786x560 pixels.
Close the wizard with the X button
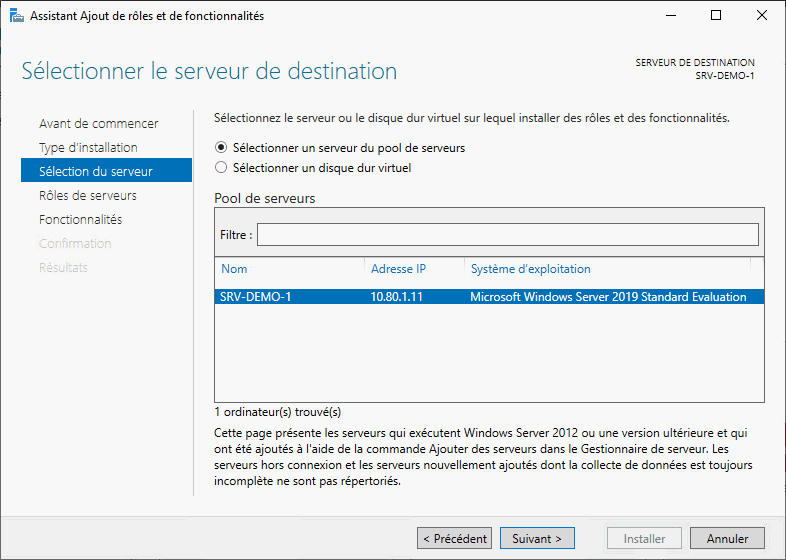(762, 16)
